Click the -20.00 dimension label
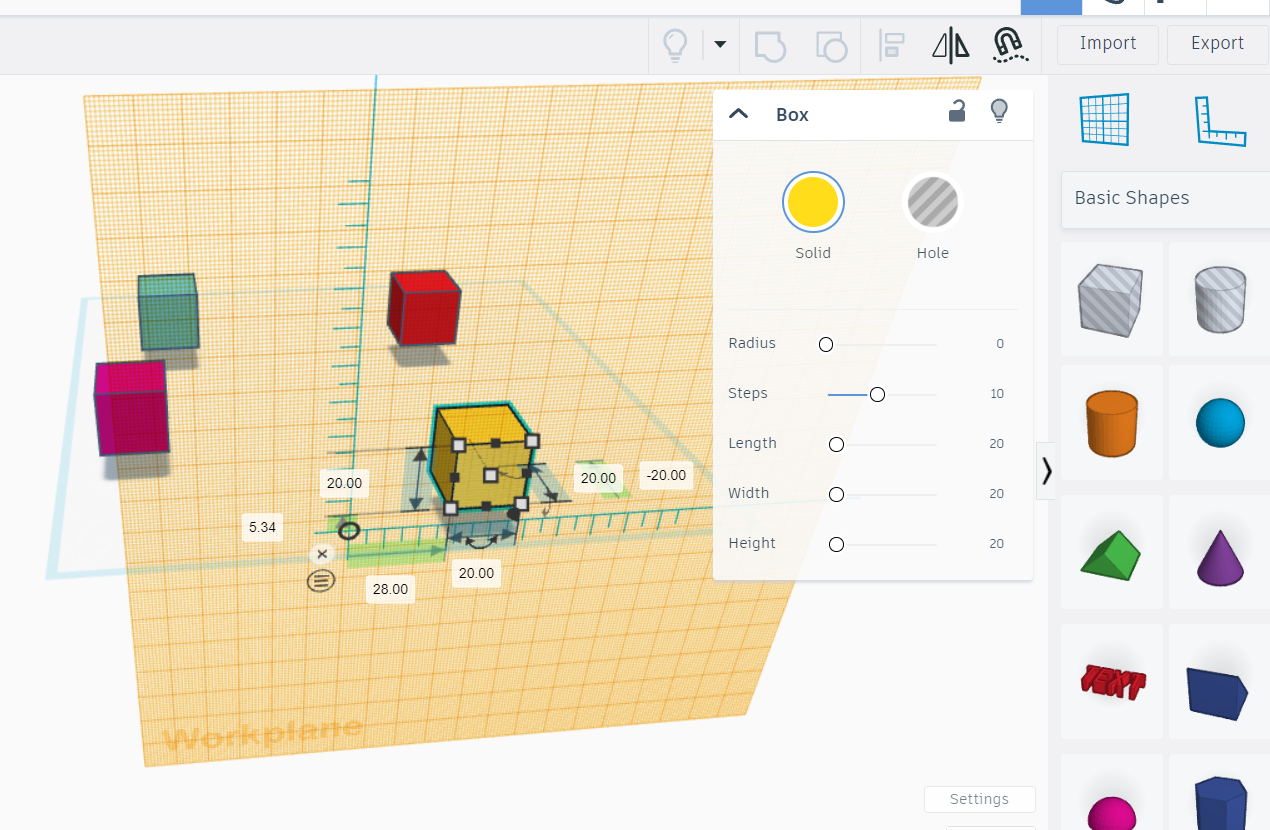This screenshot has width=1270, height=830. click(666, 475)
